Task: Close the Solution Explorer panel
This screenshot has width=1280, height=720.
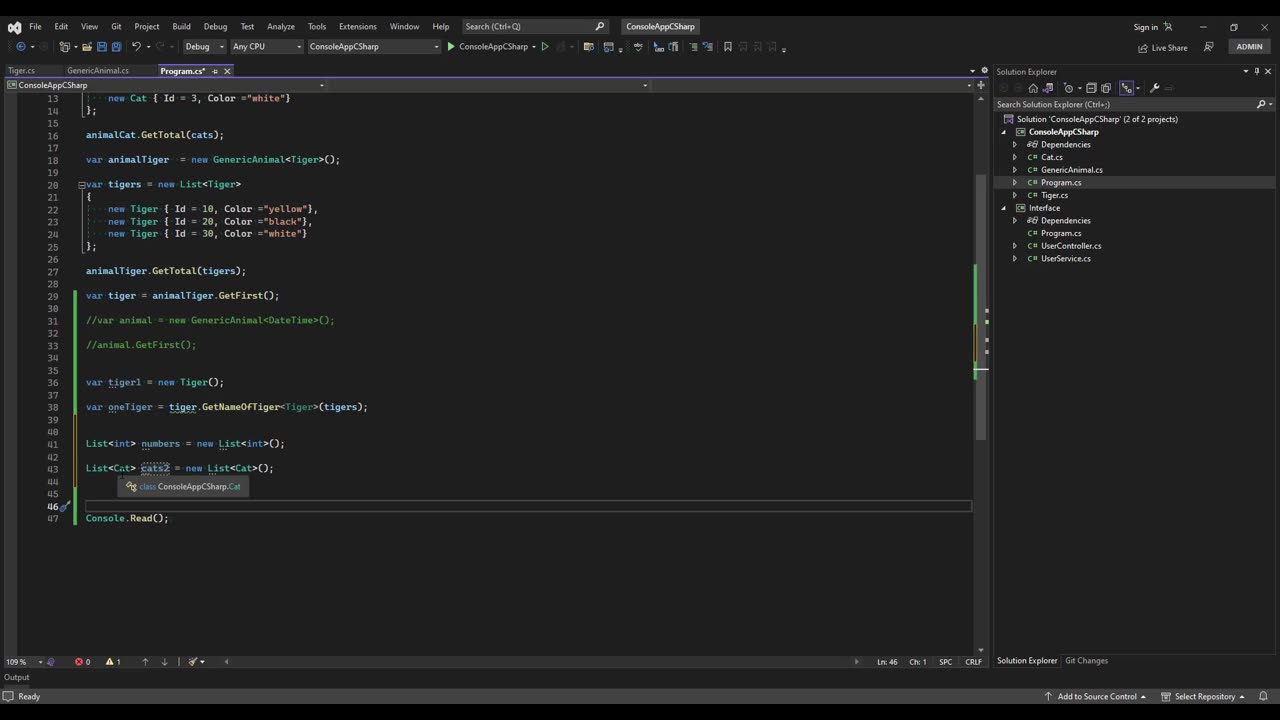Action: click(1269, 71)
